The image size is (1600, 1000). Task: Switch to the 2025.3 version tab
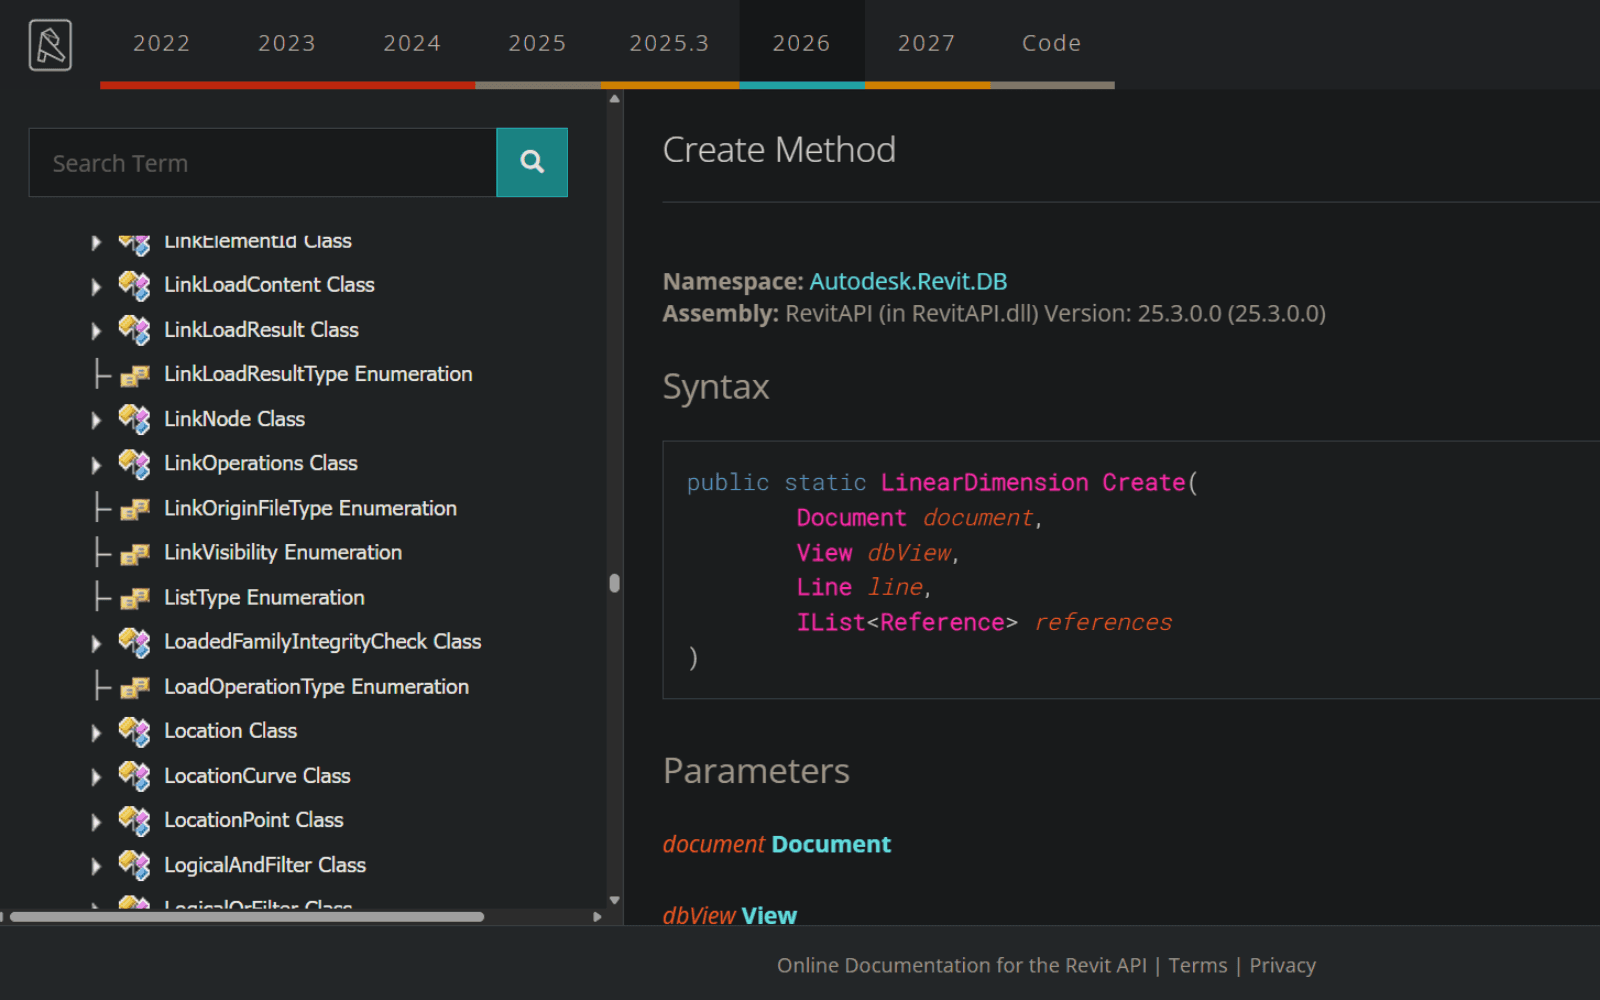tap(669, 43)
